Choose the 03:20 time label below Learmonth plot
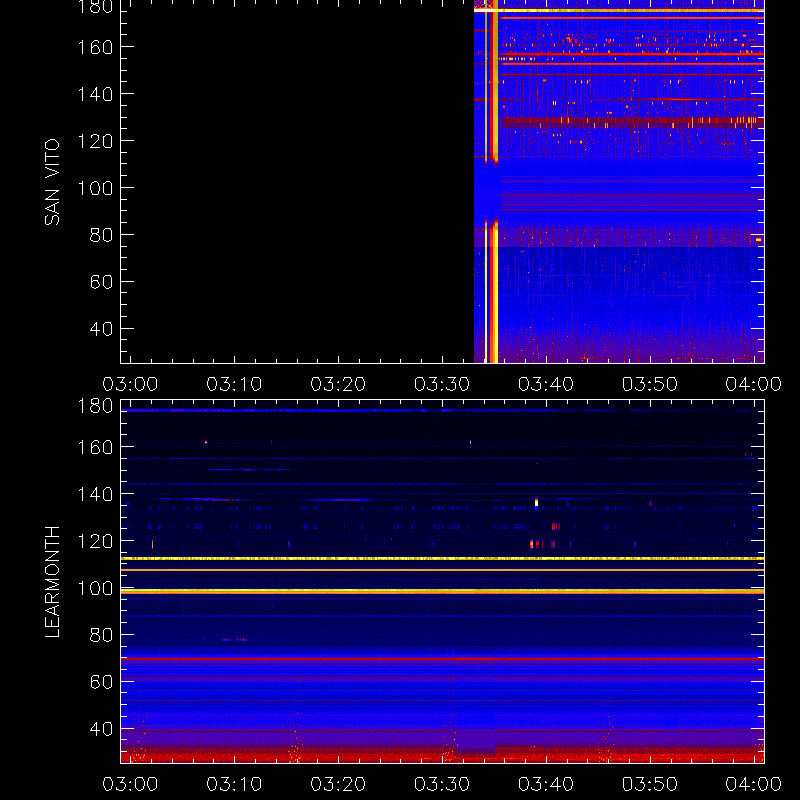 [x=338, y=784]
